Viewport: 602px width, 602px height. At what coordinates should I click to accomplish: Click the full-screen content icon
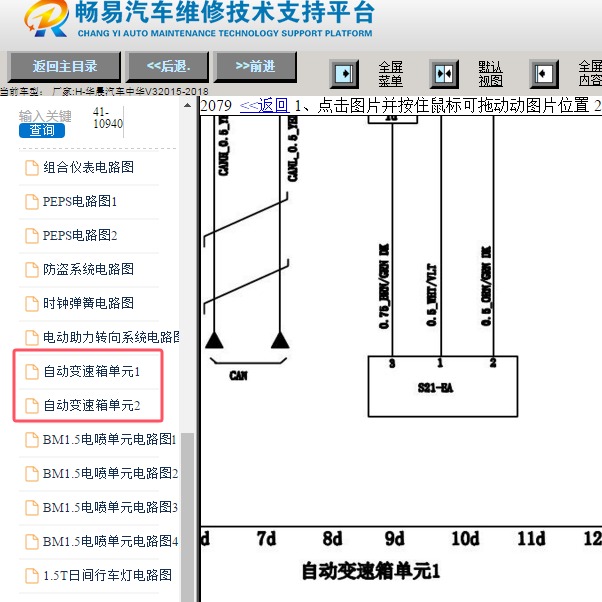(544, 74)
